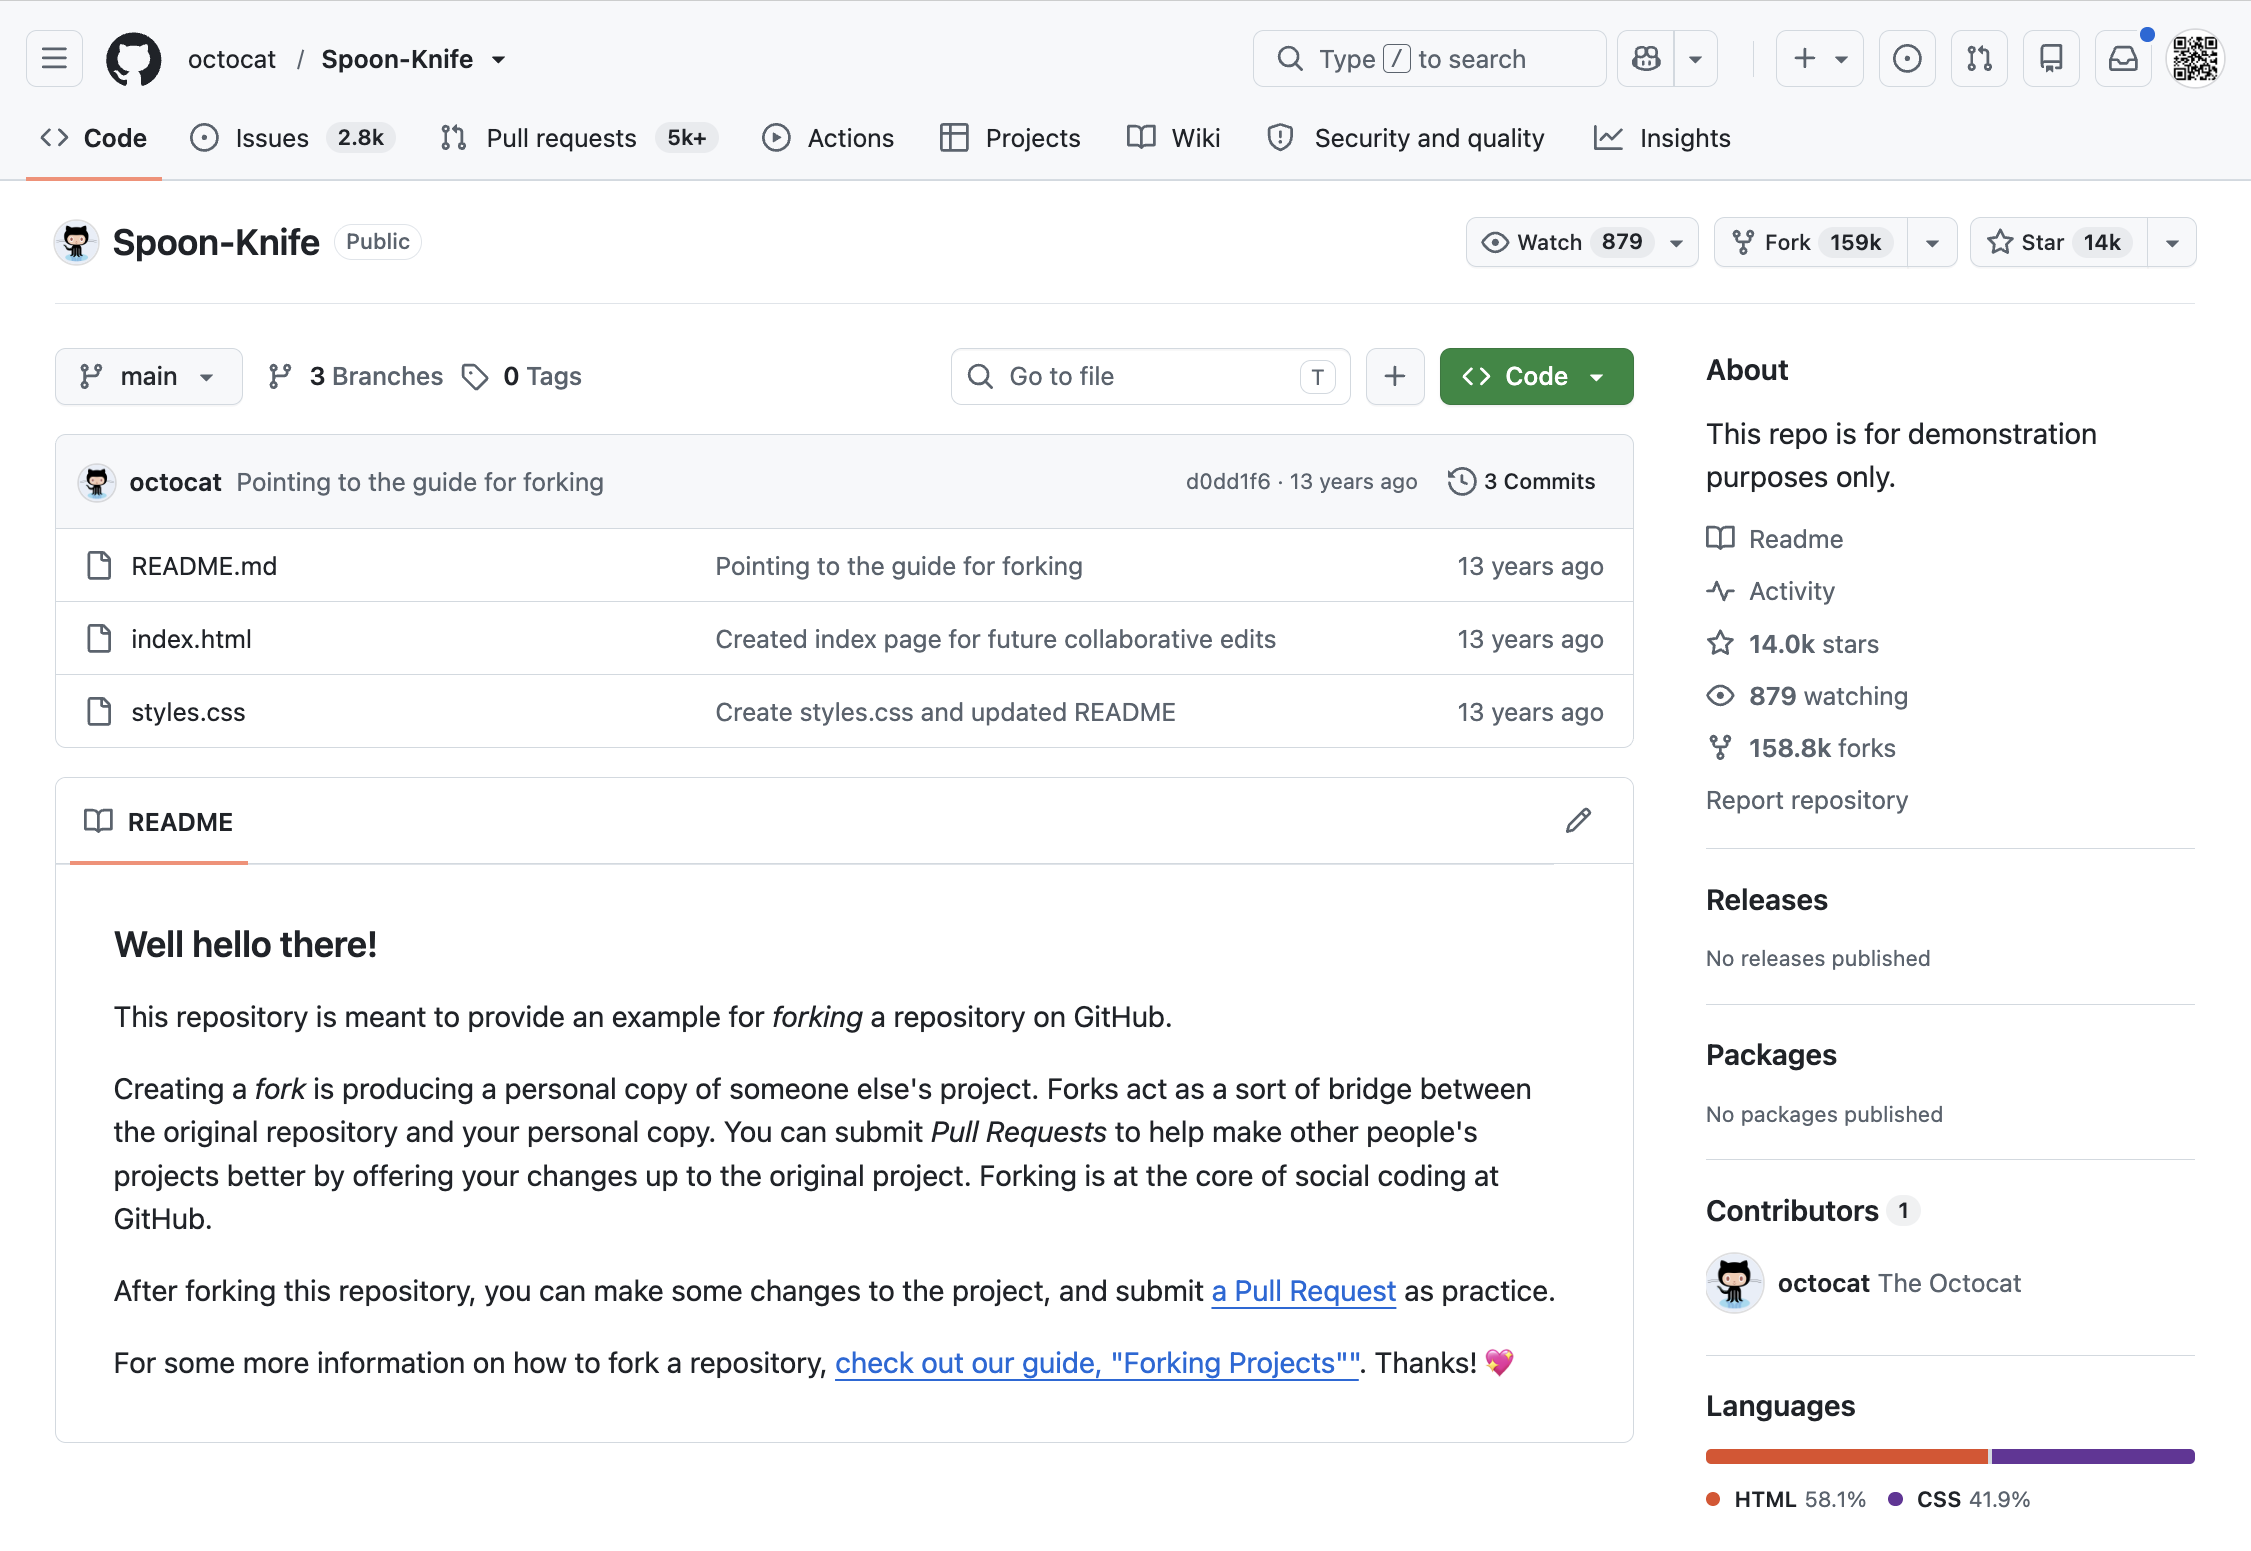2251x1551 pixels.
Task: Focus the 'Type / to search' field
Action: (x=1429, y=59)
